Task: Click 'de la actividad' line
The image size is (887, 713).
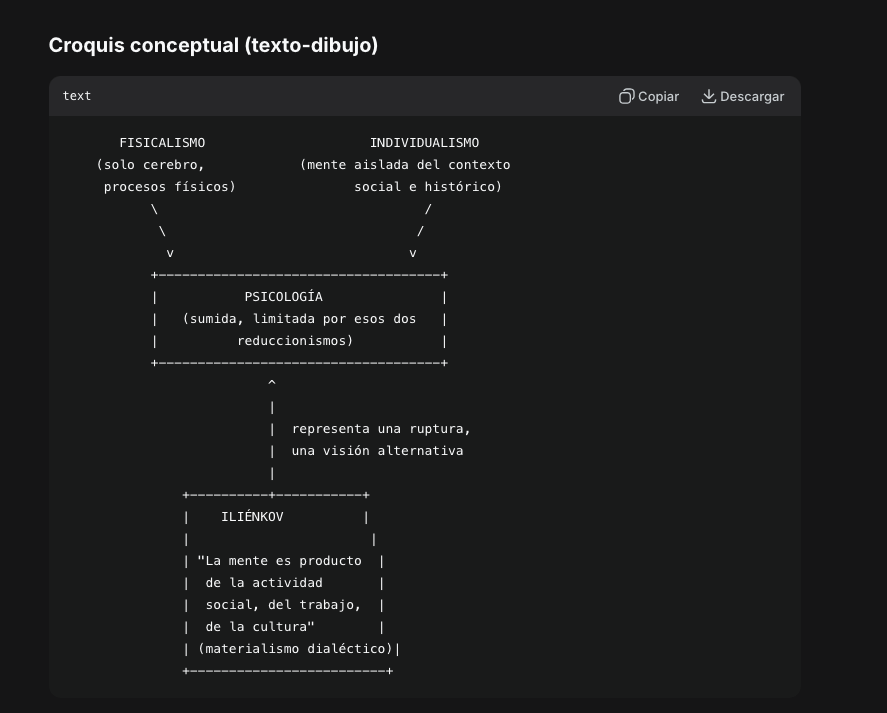Action: point(264,583)
